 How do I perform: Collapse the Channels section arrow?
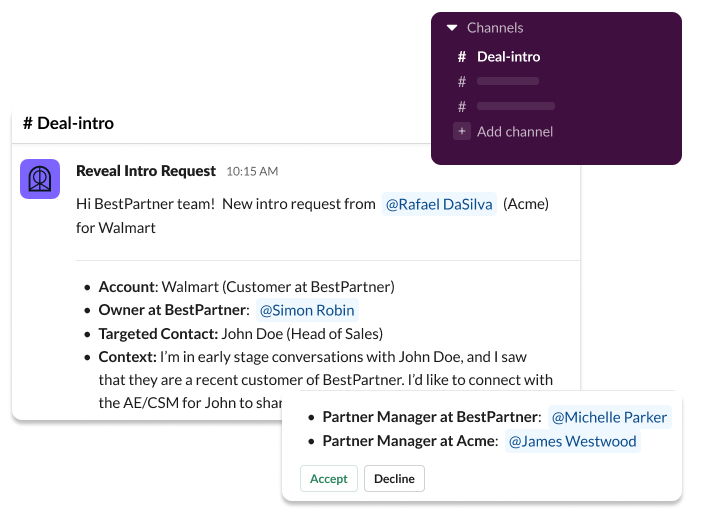click(452, 28)
